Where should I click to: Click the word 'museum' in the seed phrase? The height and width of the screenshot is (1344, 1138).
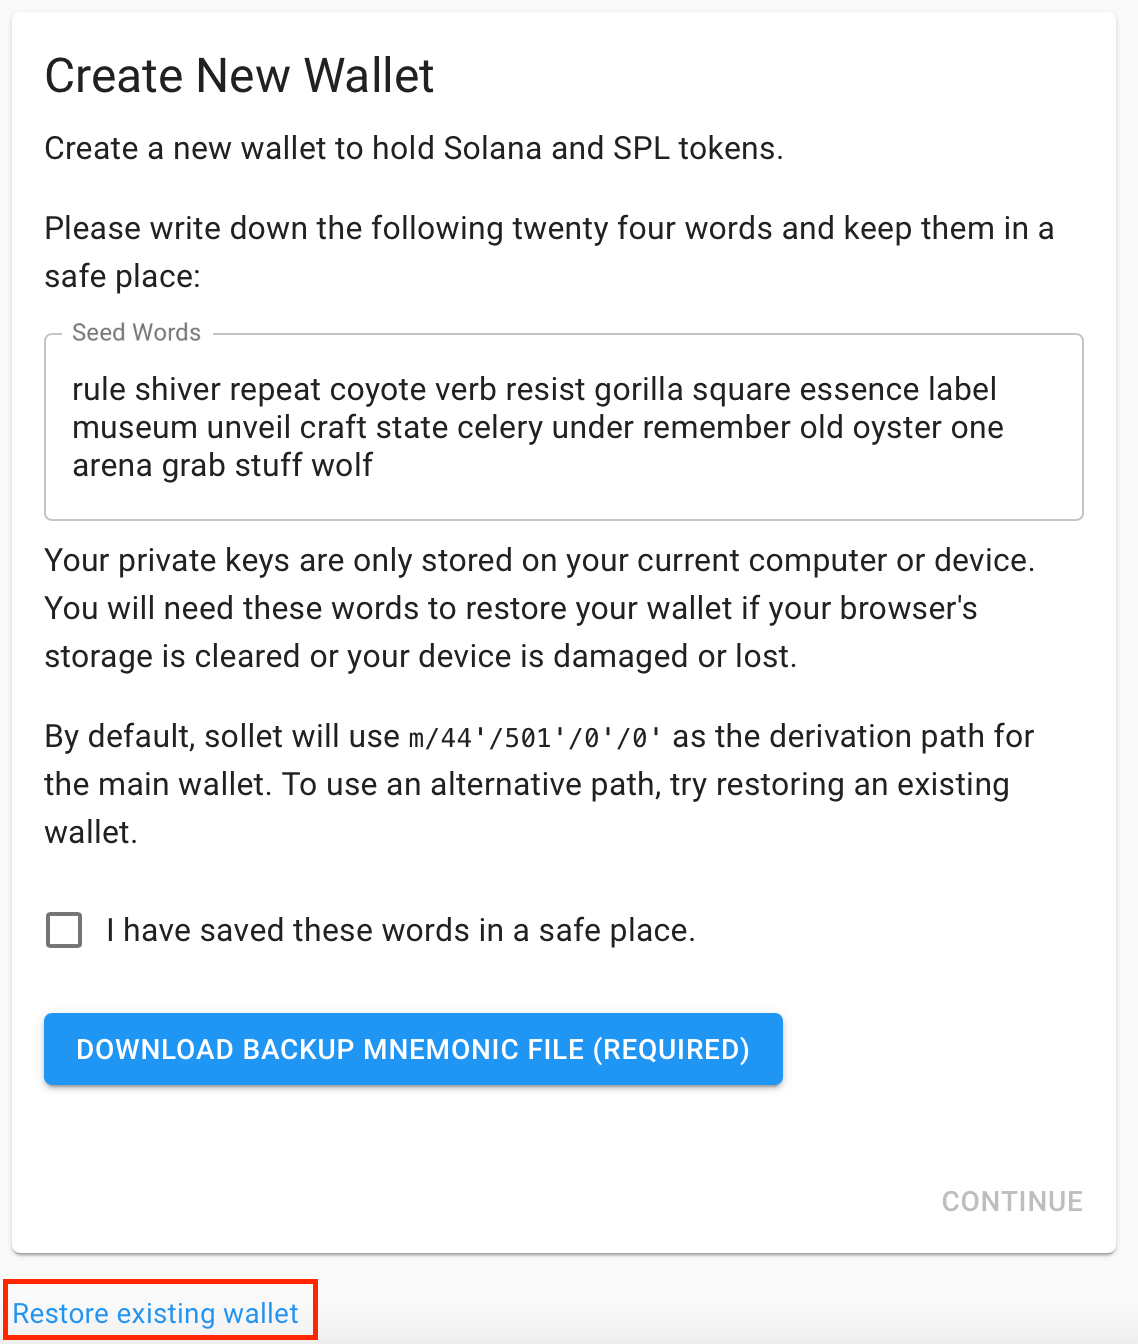(x=135, y=427)
